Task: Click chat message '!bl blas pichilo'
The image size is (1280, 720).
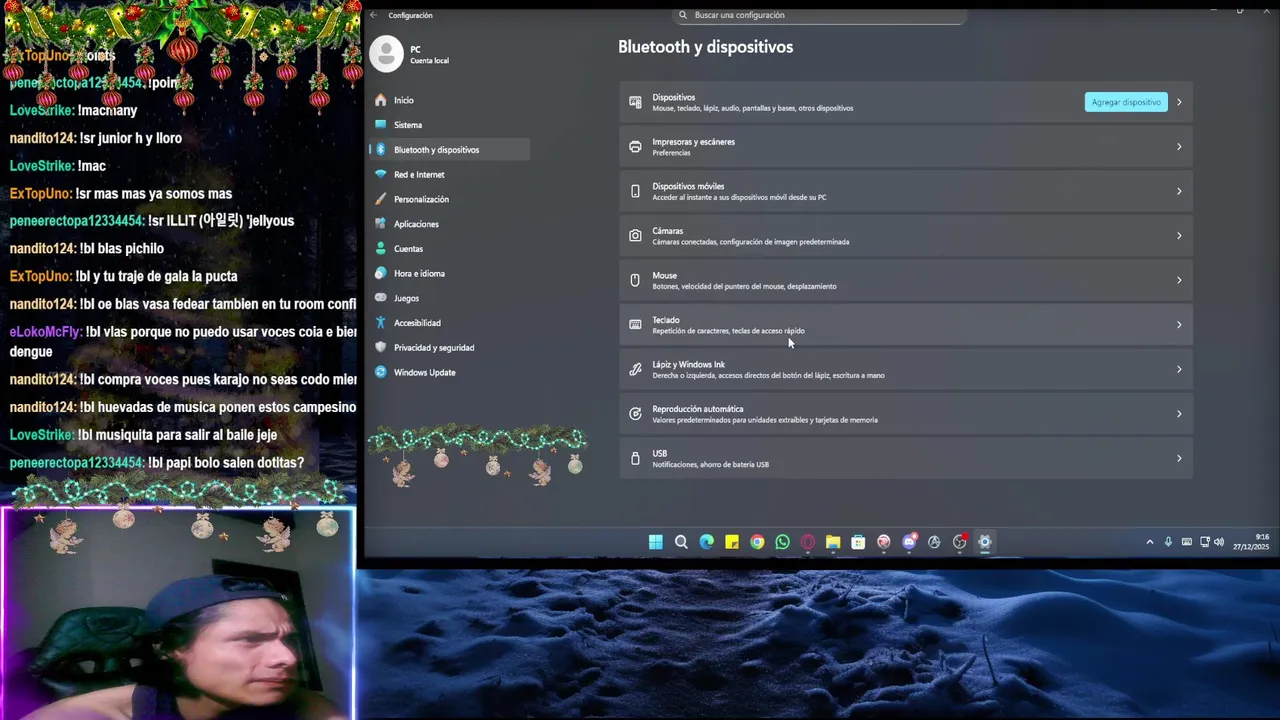Action: coord(121,248)
